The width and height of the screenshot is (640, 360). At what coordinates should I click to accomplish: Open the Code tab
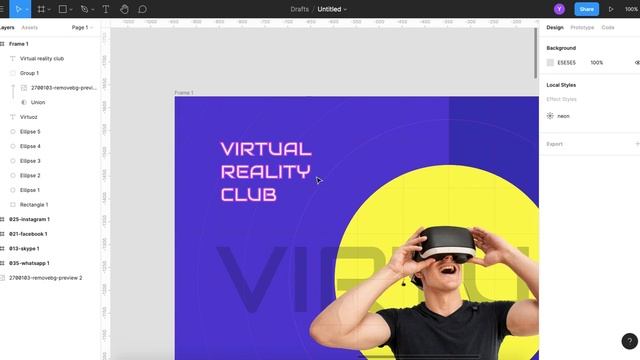coord(608,27)
